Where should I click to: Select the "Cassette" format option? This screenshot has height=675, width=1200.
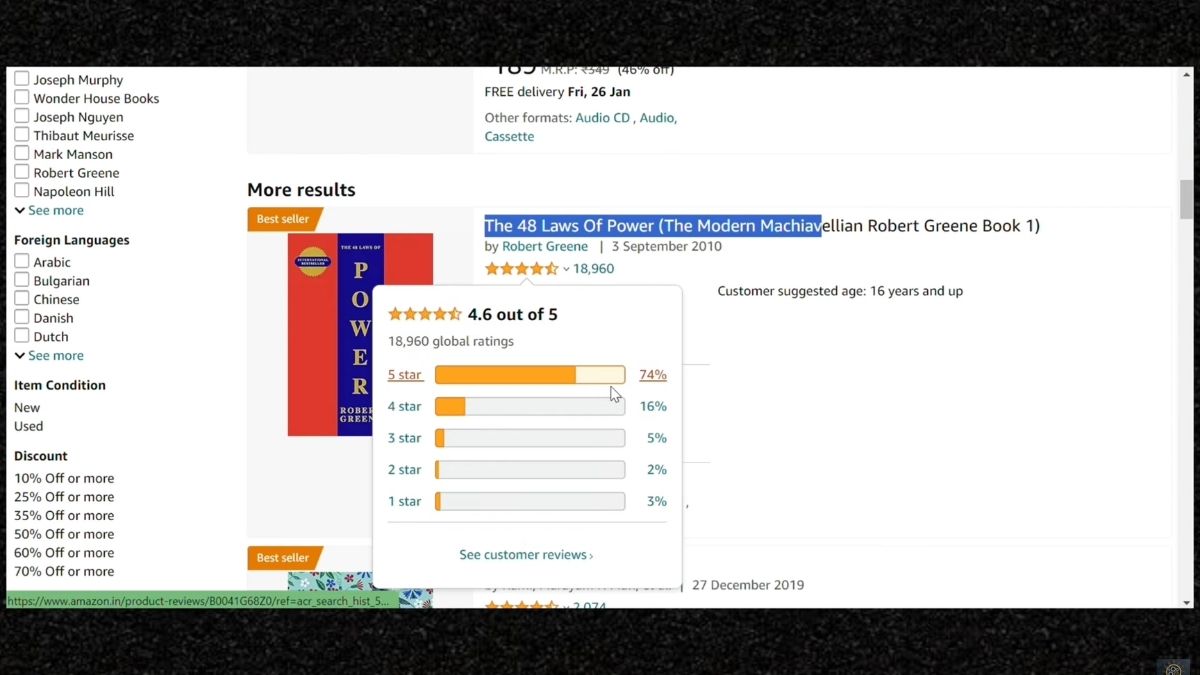(509, 136)
